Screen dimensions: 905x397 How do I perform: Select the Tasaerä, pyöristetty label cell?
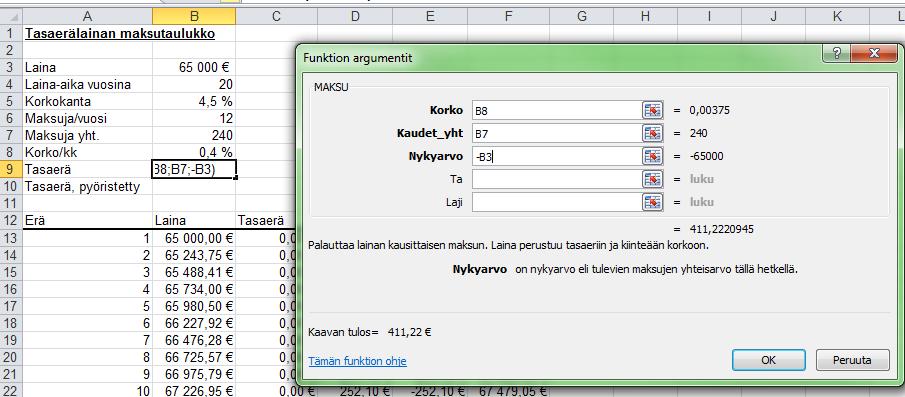(88, 186)
